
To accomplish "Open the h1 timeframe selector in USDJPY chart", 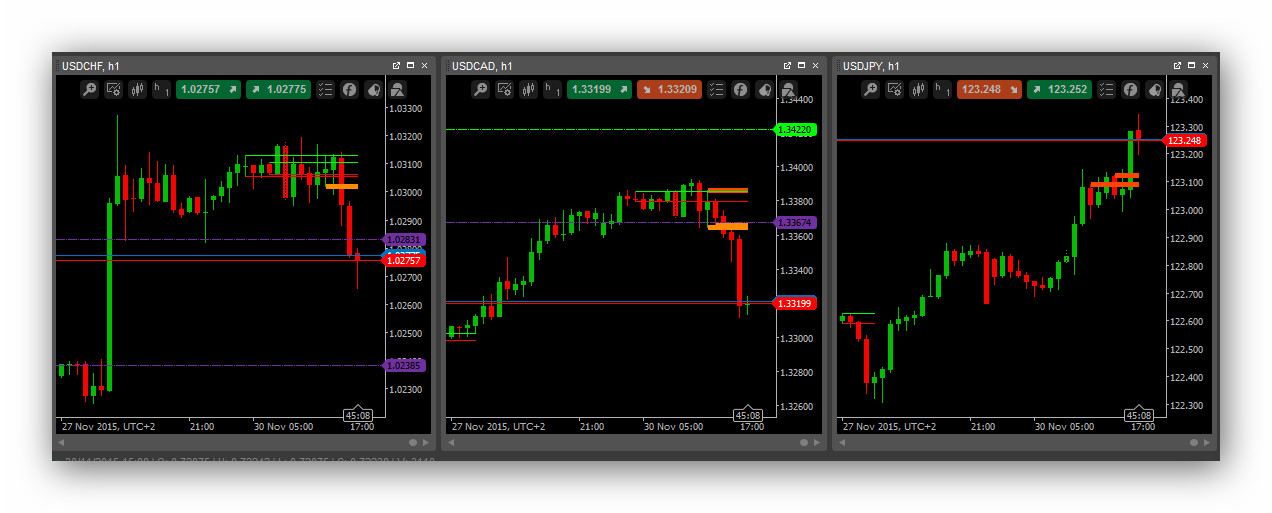I will (943, 89).
